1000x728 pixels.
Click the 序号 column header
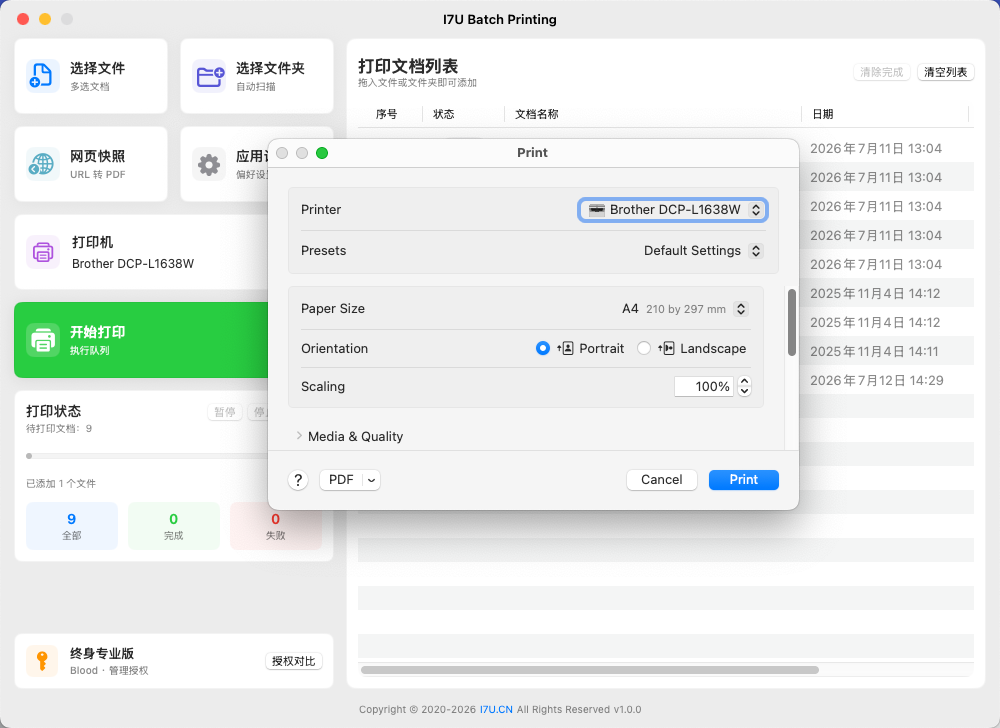pyautogui.click(x=386, y=114)
